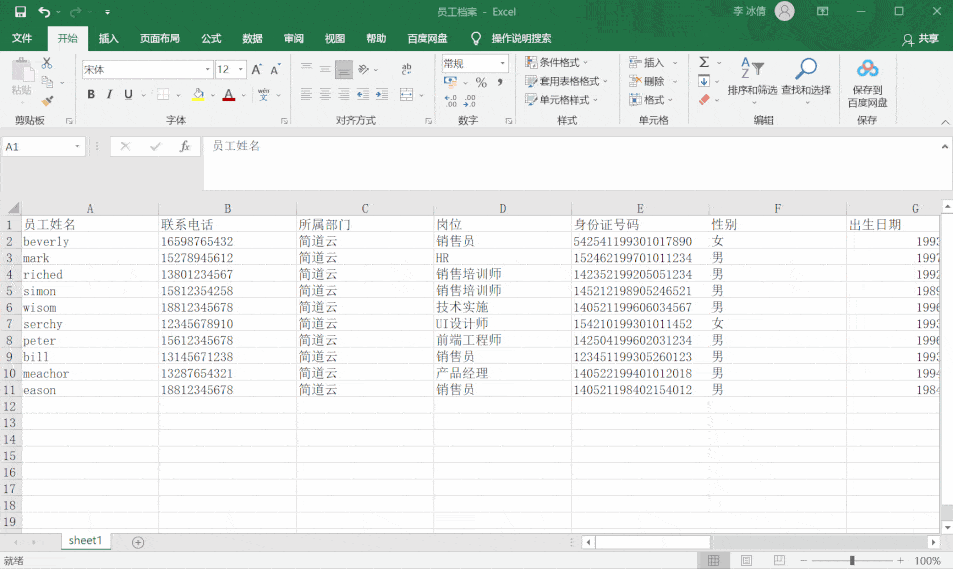The image size is (953, 569).
Task: Click 查找和选择 find and select
Action: (806, 80)
